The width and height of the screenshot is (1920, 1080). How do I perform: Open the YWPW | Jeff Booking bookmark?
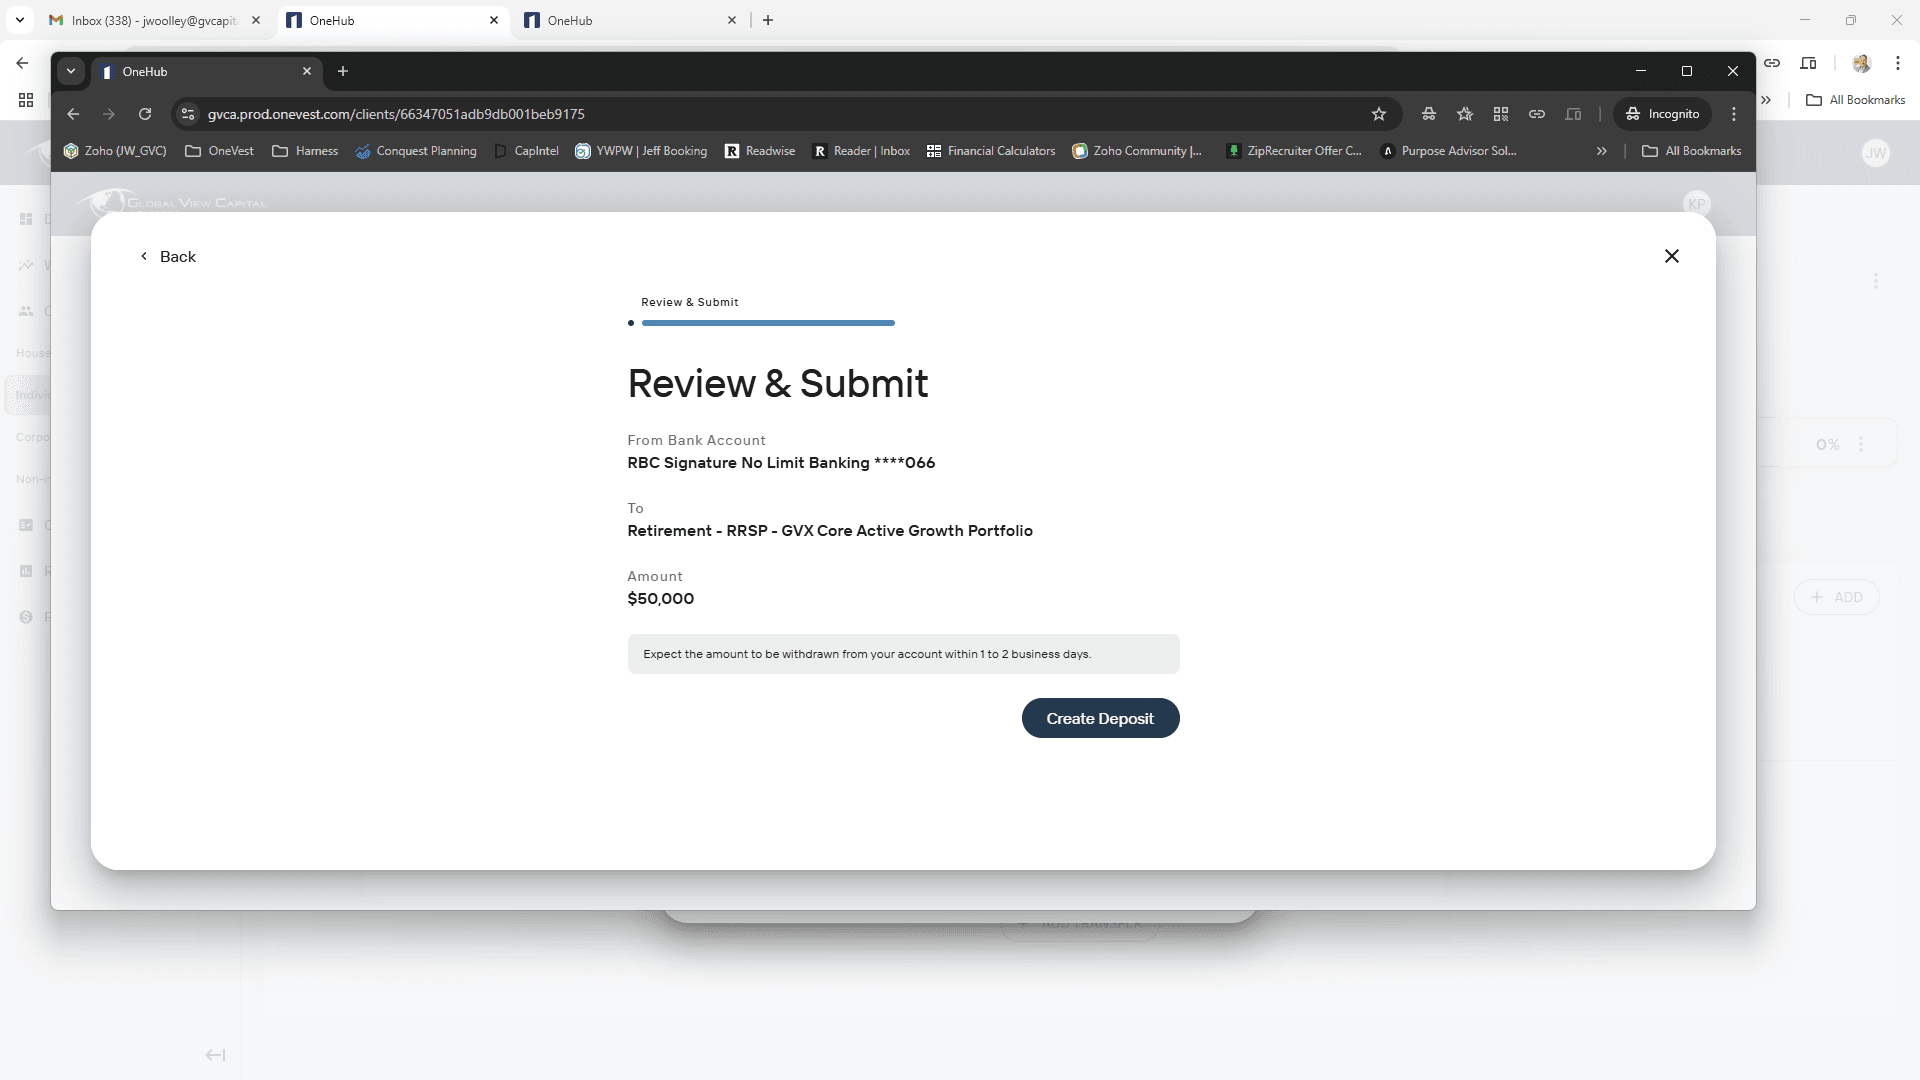coord(641,151)
